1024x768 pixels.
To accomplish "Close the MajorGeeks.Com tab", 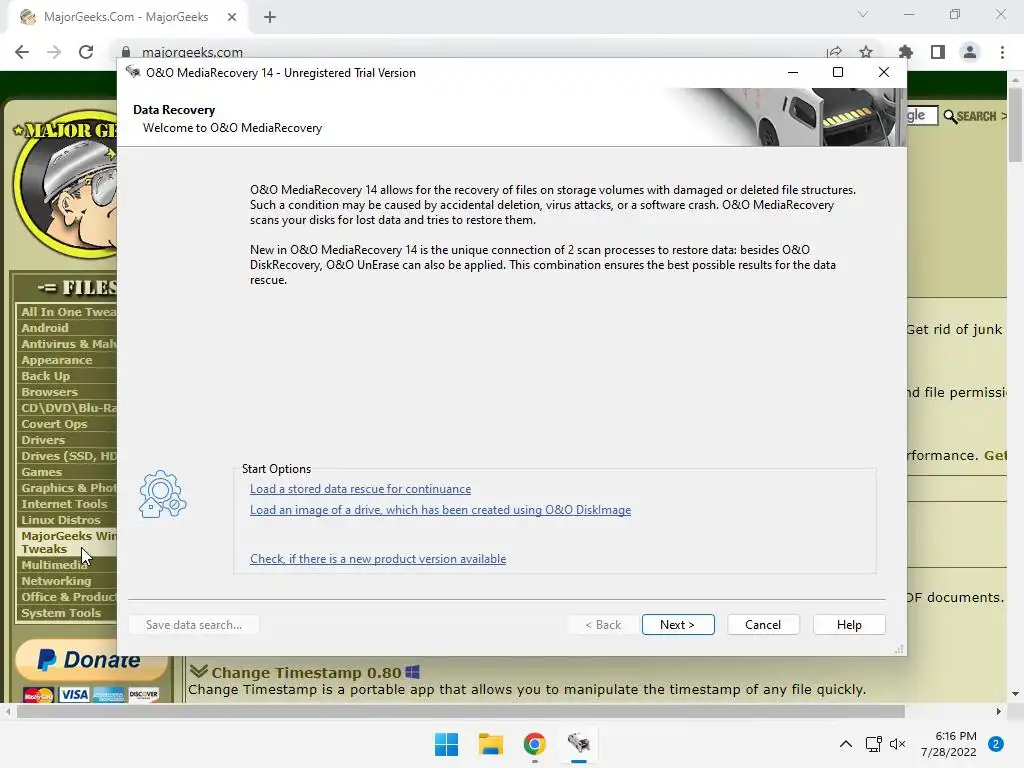I will pyautogui.click(x=232, y=17).
